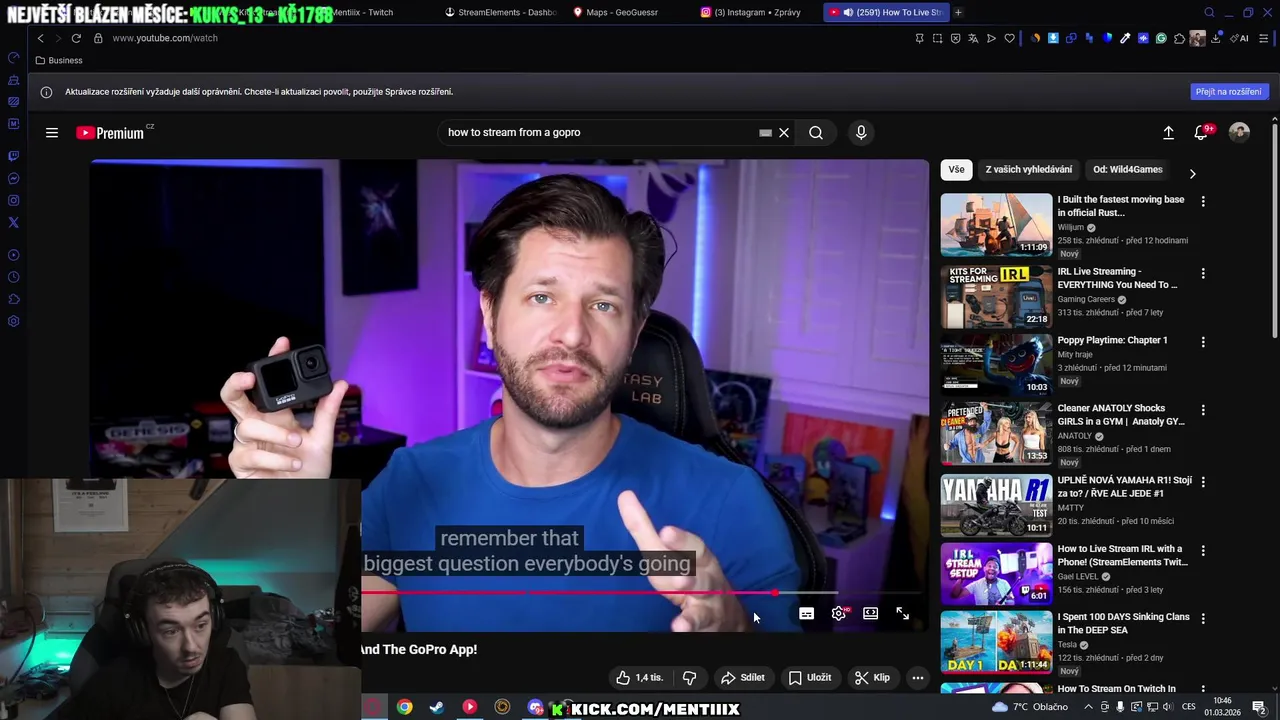Open the YouTube create/upload icon
The image size is (1280, 720).
coord(1168,132)
